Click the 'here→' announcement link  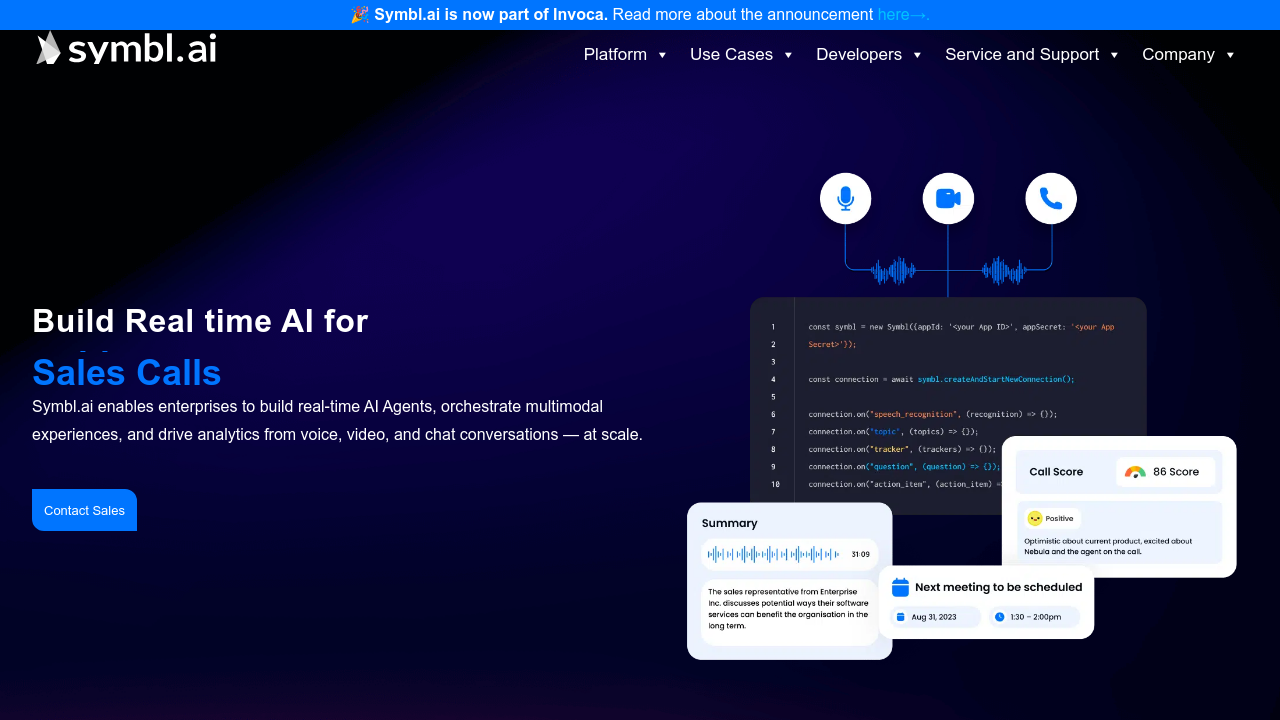(901, 14)
